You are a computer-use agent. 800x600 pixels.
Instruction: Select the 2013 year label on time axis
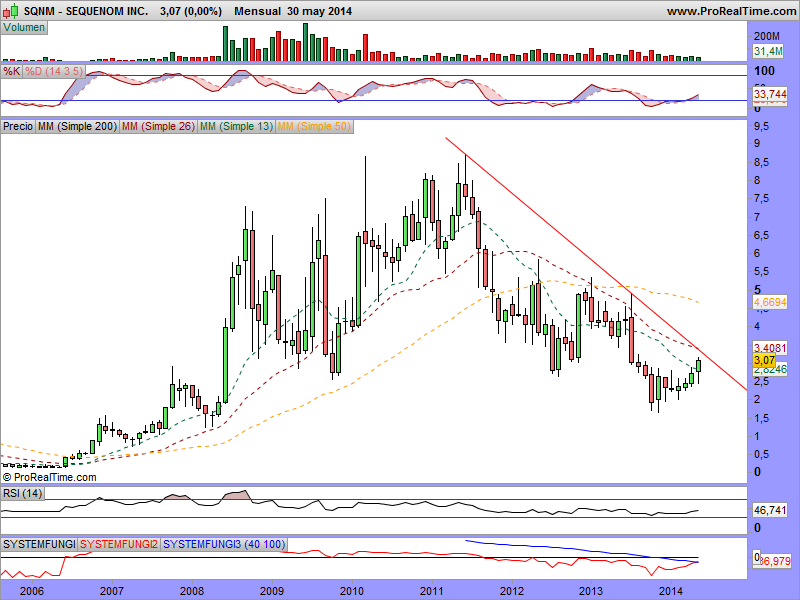pos(592,591)
